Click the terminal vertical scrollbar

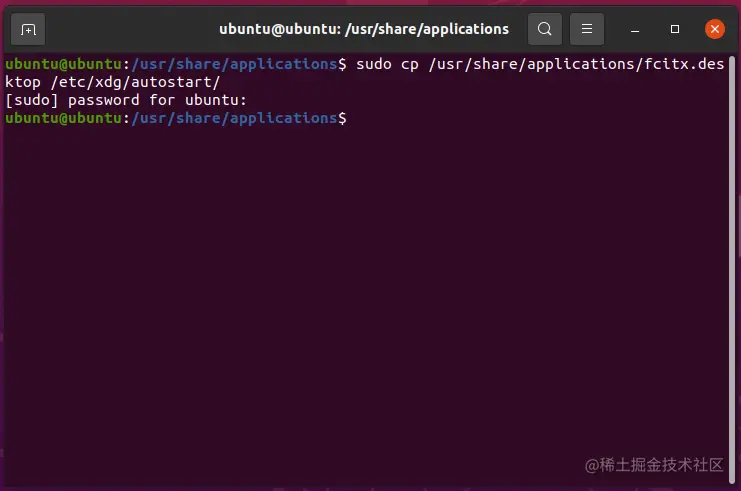click(x=732, y=269)
